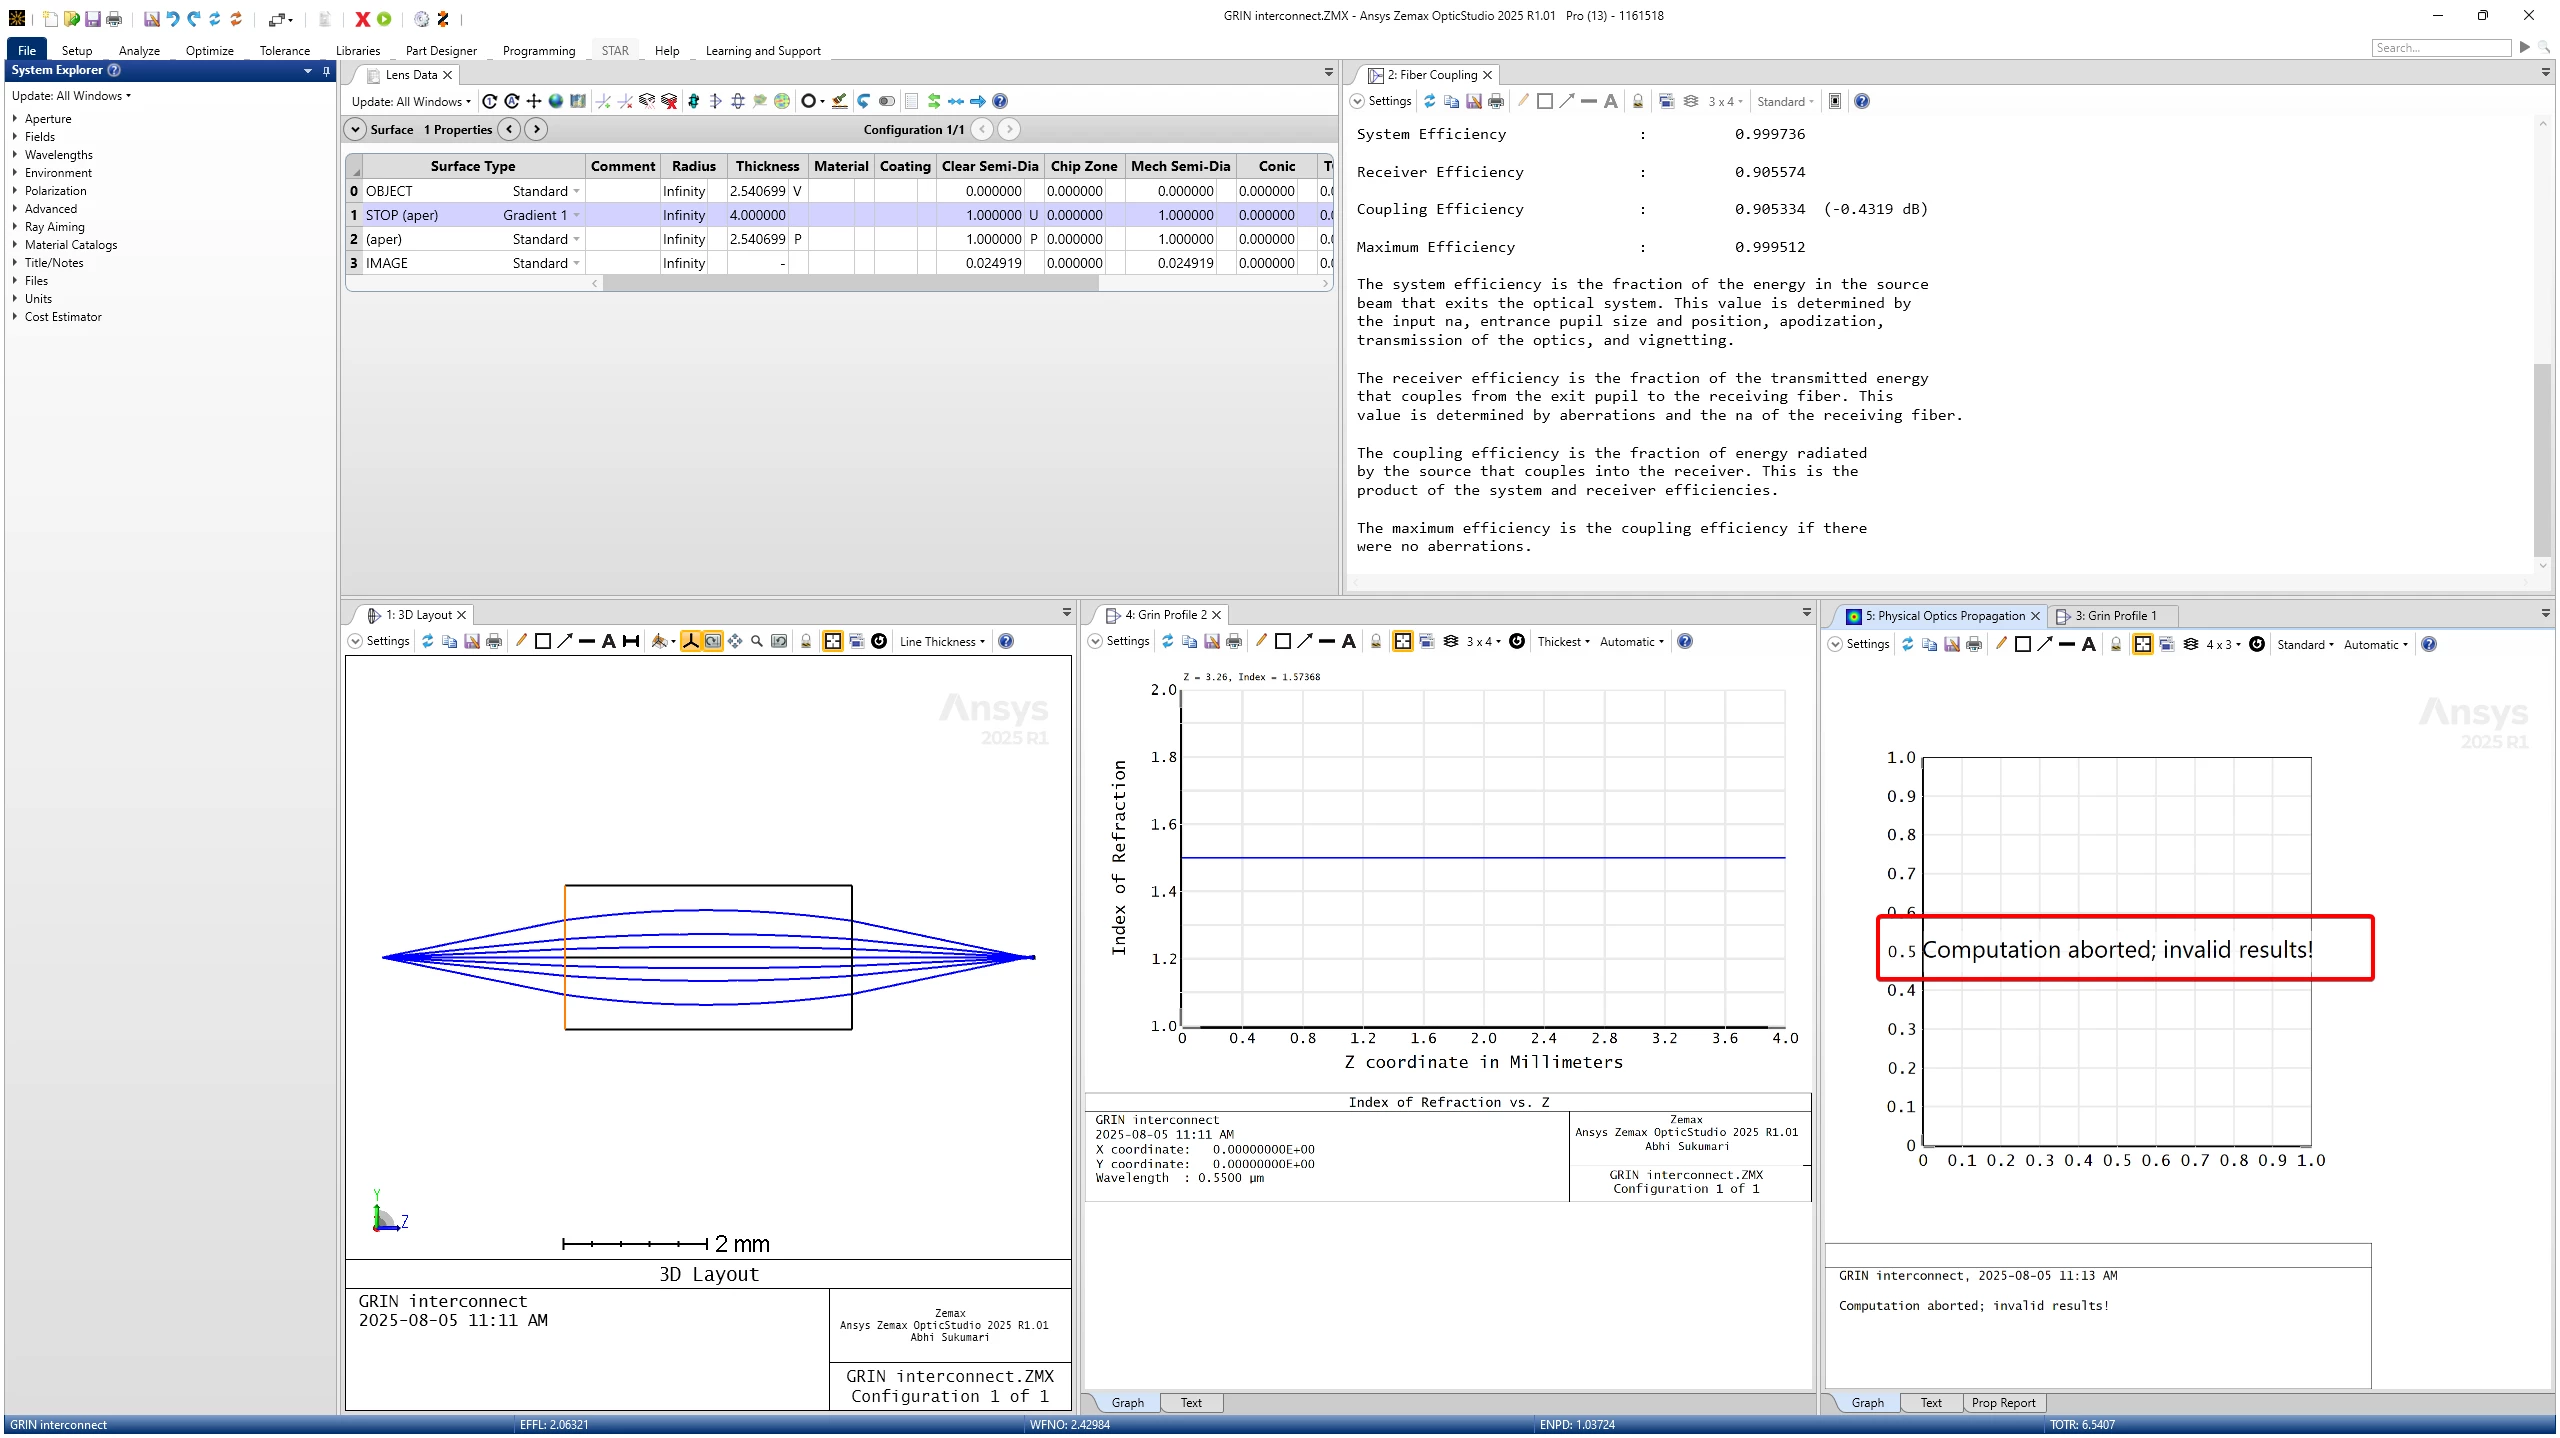Save the Grin Profile 2 window image

(1212, 641)
